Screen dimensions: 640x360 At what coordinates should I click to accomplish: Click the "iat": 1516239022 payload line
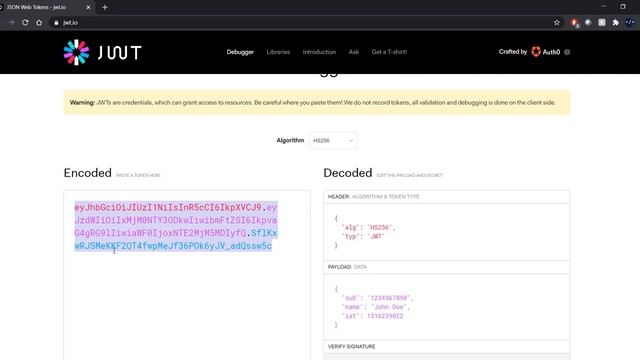pyautogui.click(x=372, y=316)
